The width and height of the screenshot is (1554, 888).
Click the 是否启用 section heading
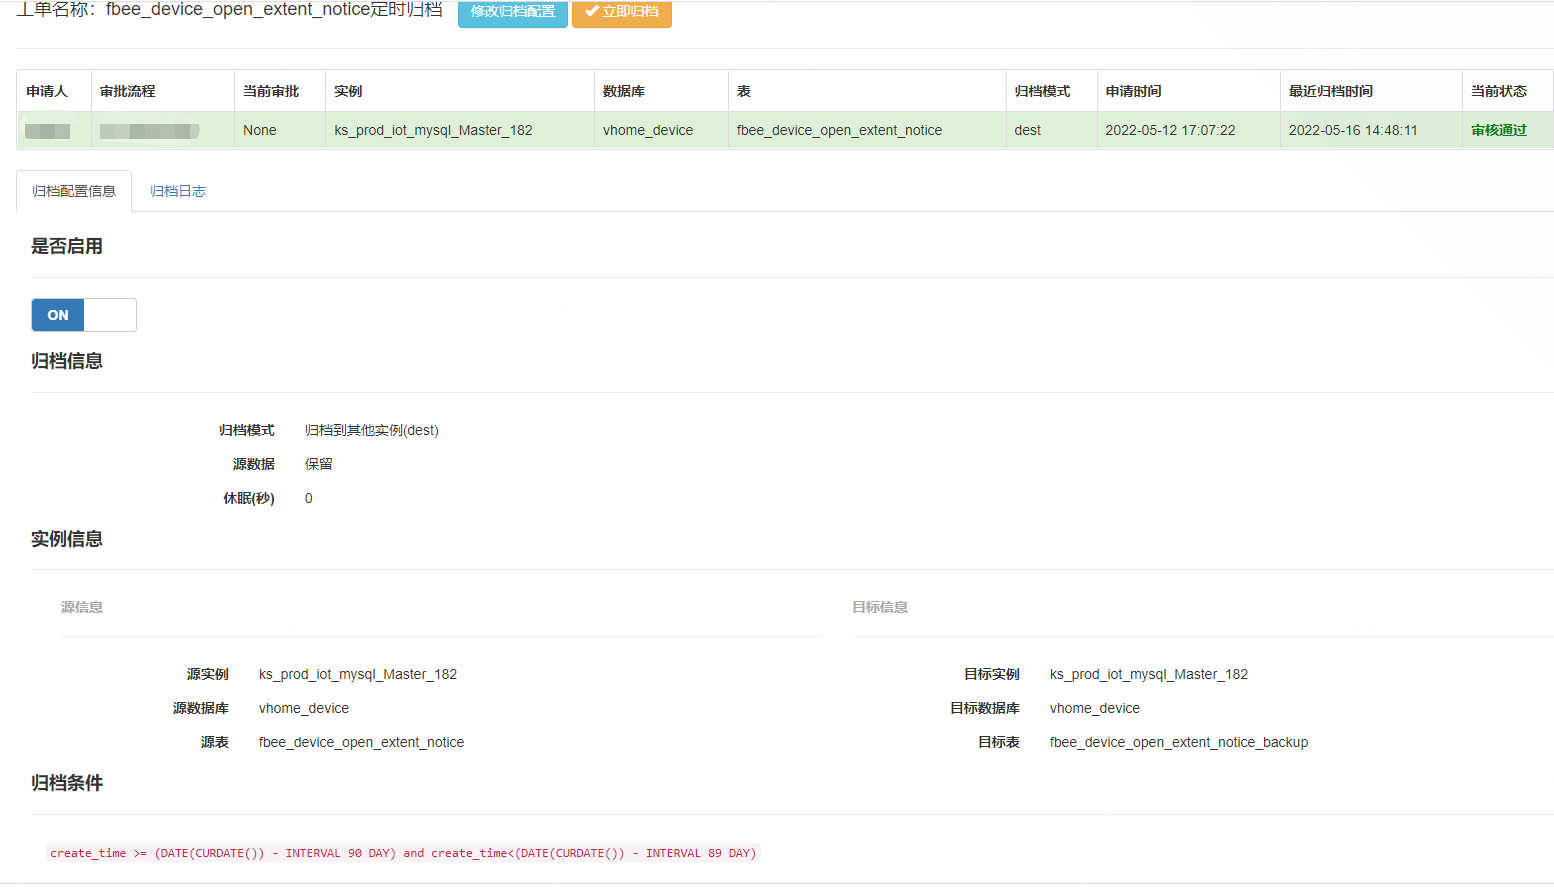(x=67, y=246)
